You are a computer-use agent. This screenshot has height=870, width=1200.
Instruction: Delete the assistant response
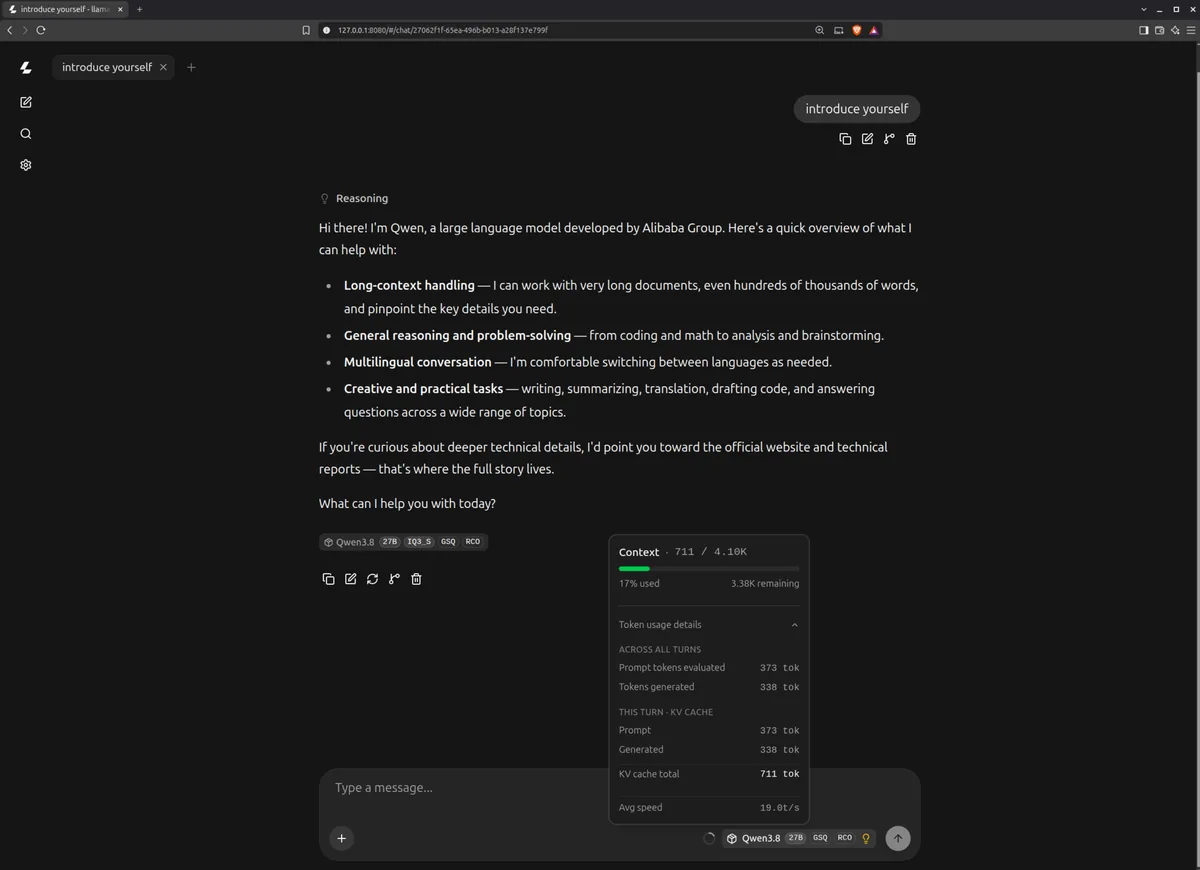coord(416,579)
